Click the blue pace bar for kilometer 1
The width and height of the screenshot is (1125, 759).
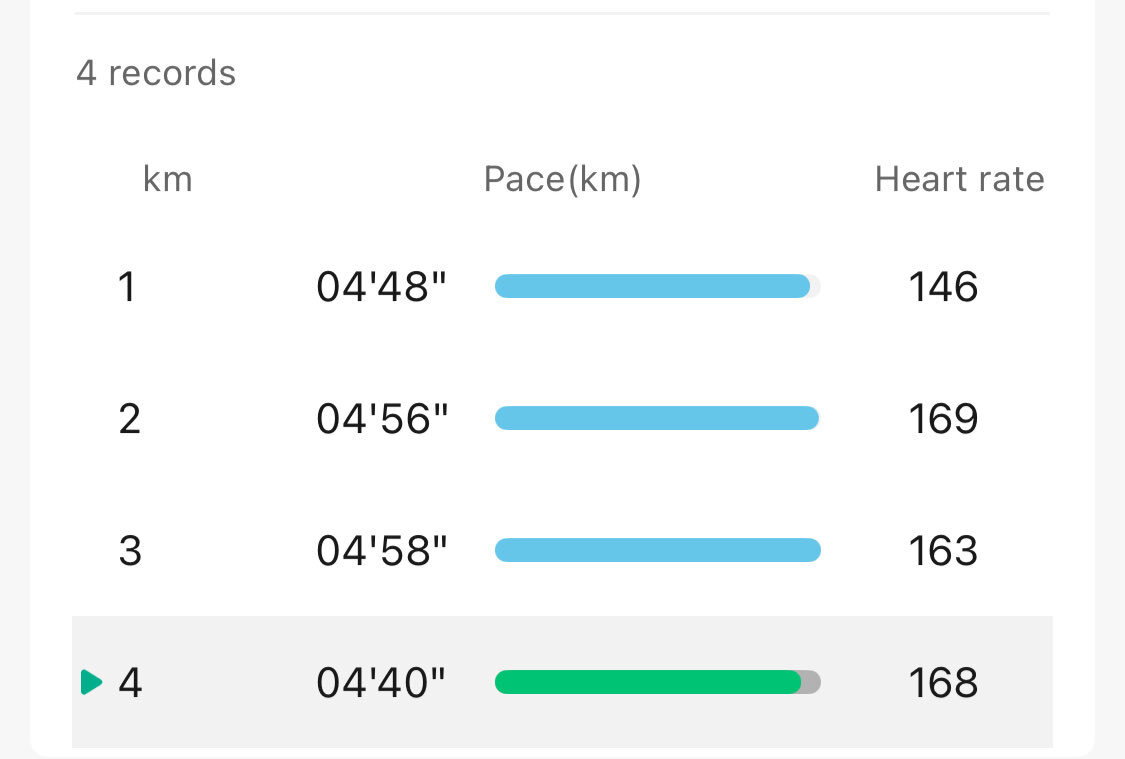[x=652, y=287]
